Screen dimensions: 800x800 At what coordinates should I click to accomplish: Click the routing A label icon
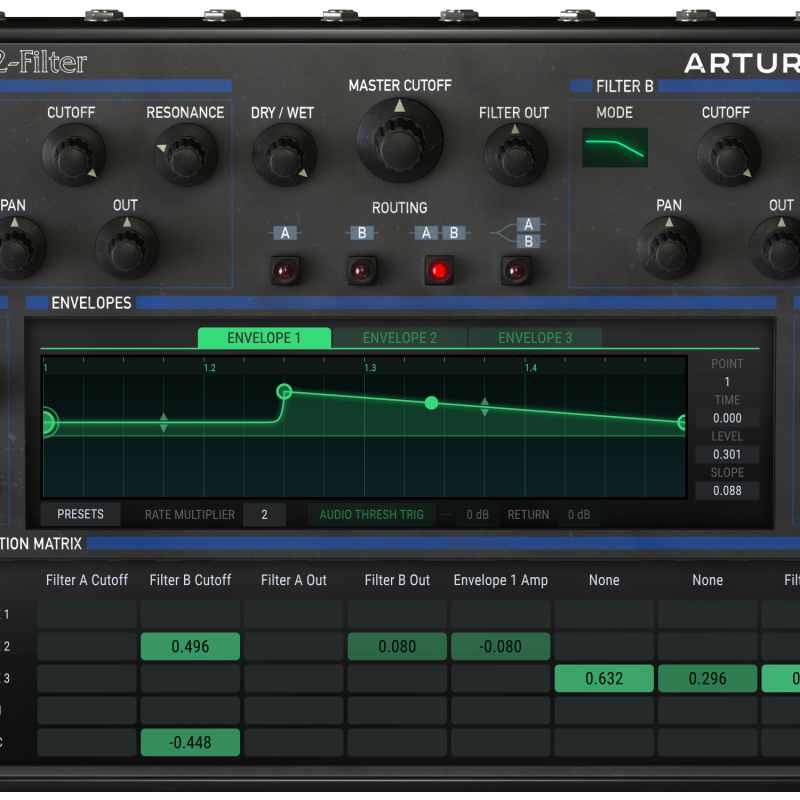point(285,233)
